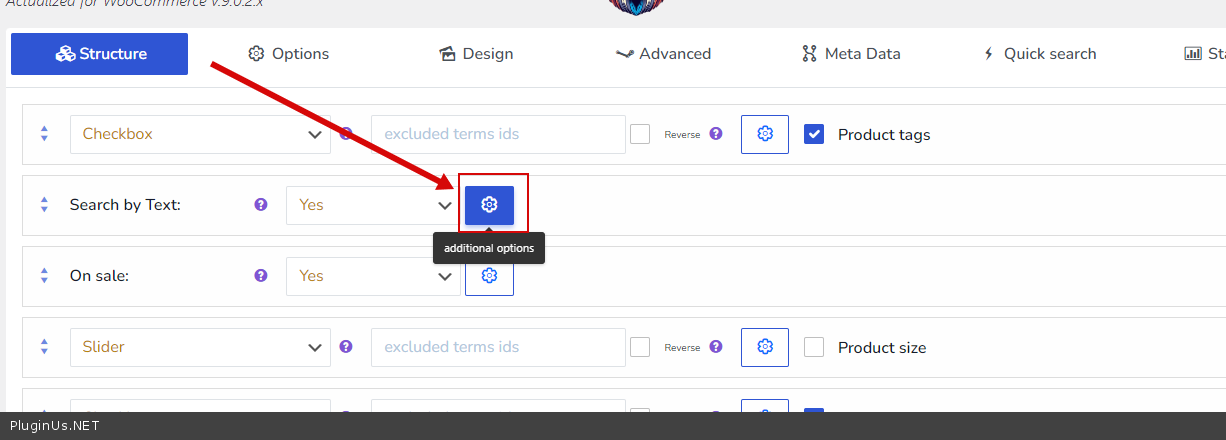Image resolution: width=1226 pixels, height=440 pixels.
Task: Open the Slider view type dropdown
Action: 200,347
